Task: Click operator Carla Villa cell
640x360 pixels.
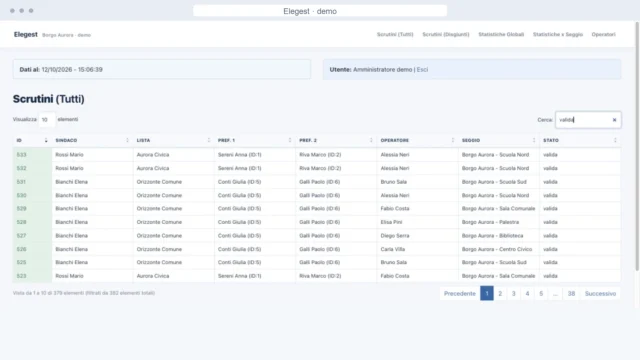Action: [418, 249]
